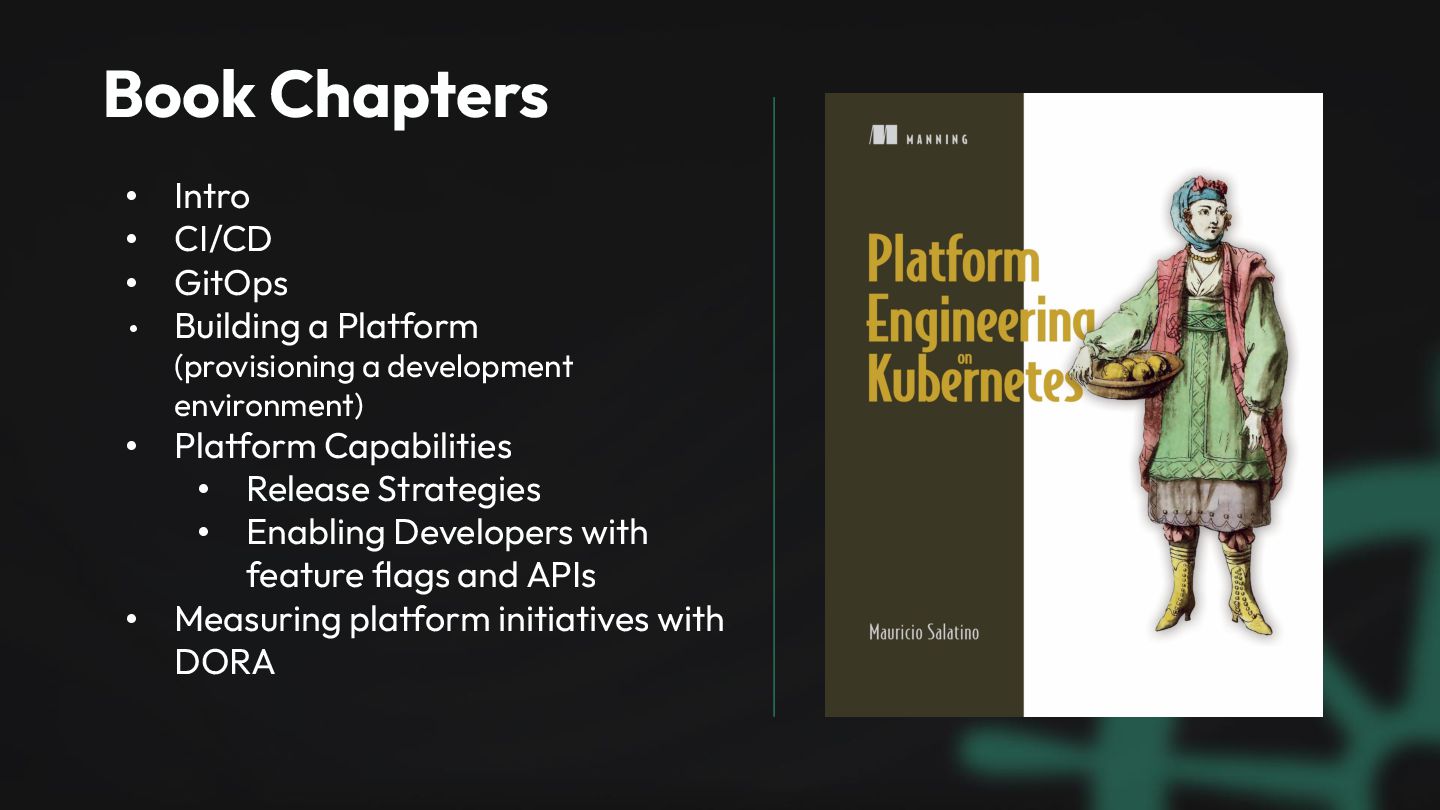Image resolution: width=1440 pixels, height=810 pixels.
Task: Click the 'Book Chapters' slide title
Action: pyautogui.click(x=326, y=94)
